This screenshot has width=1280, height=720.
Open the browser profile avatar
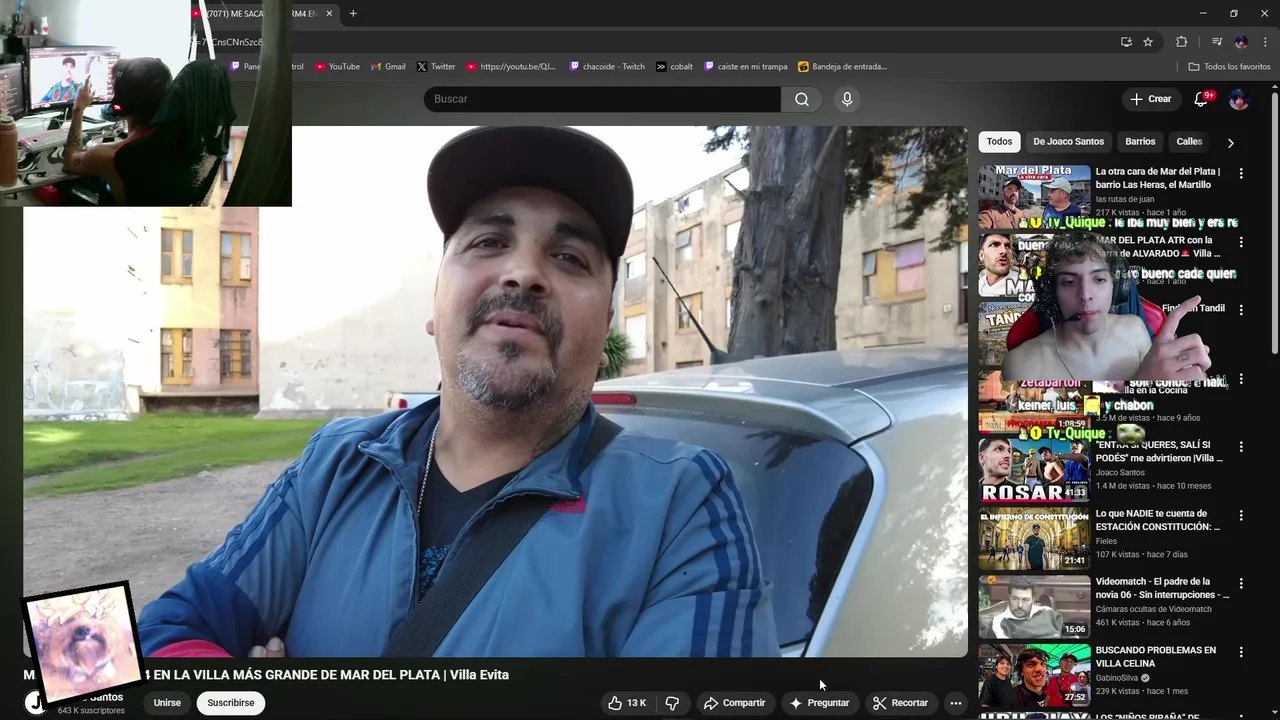click(x=1241, y=42)
